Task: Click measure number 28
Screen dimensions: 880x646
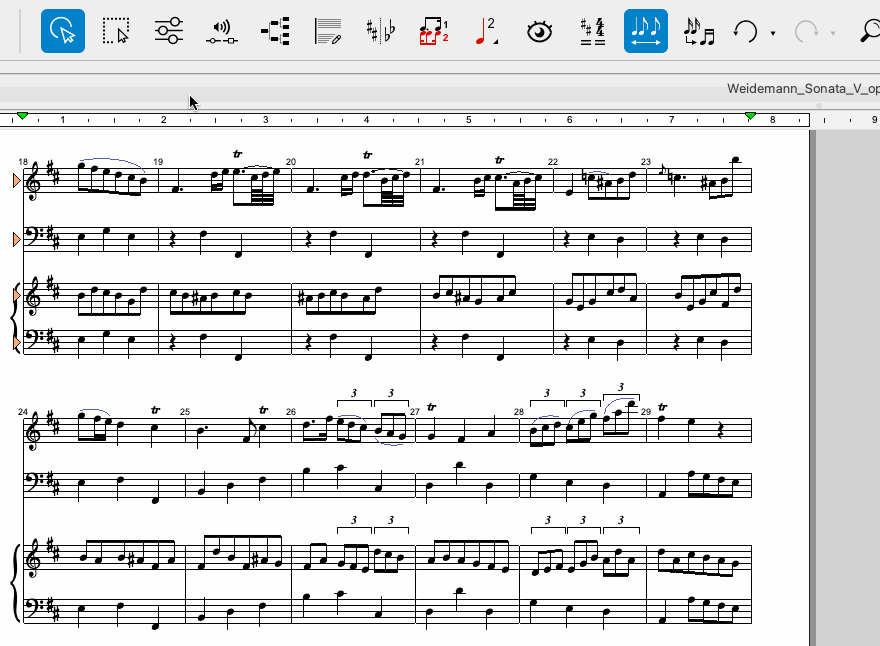Action: pos(519,411)
